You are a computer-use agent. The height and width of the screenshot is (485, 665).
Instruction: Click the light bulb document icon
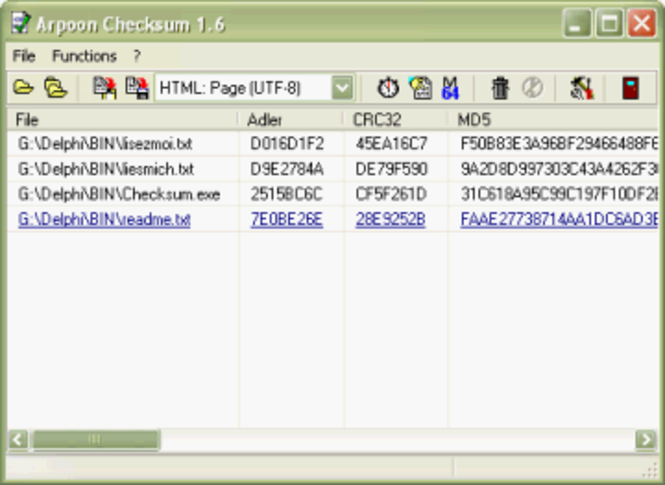[420, 88]
